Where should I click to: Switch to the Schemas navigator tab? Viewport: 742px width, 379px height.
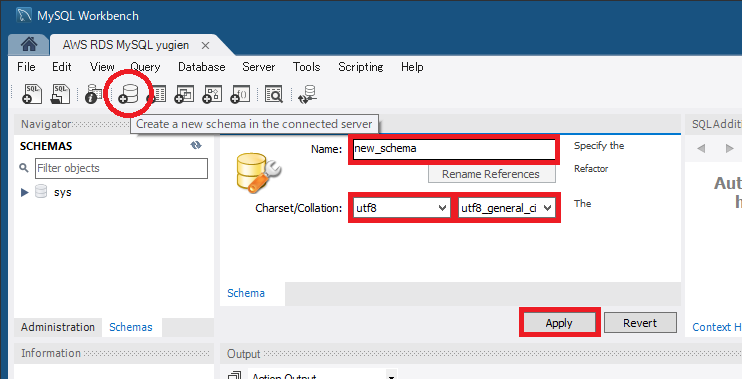click(x=131, y=327)
